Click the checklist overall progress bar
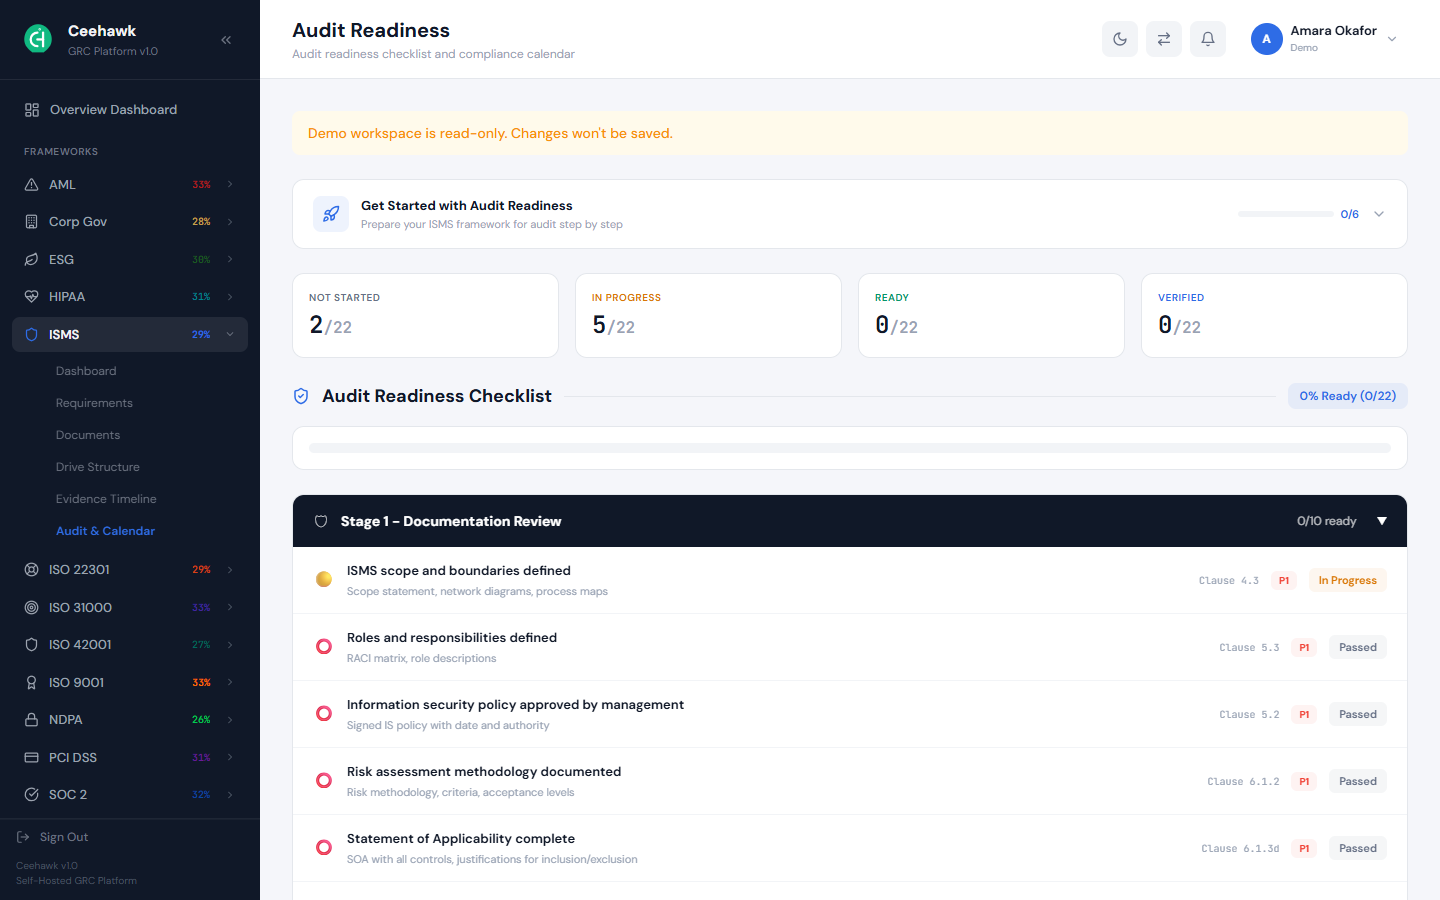 850,448
